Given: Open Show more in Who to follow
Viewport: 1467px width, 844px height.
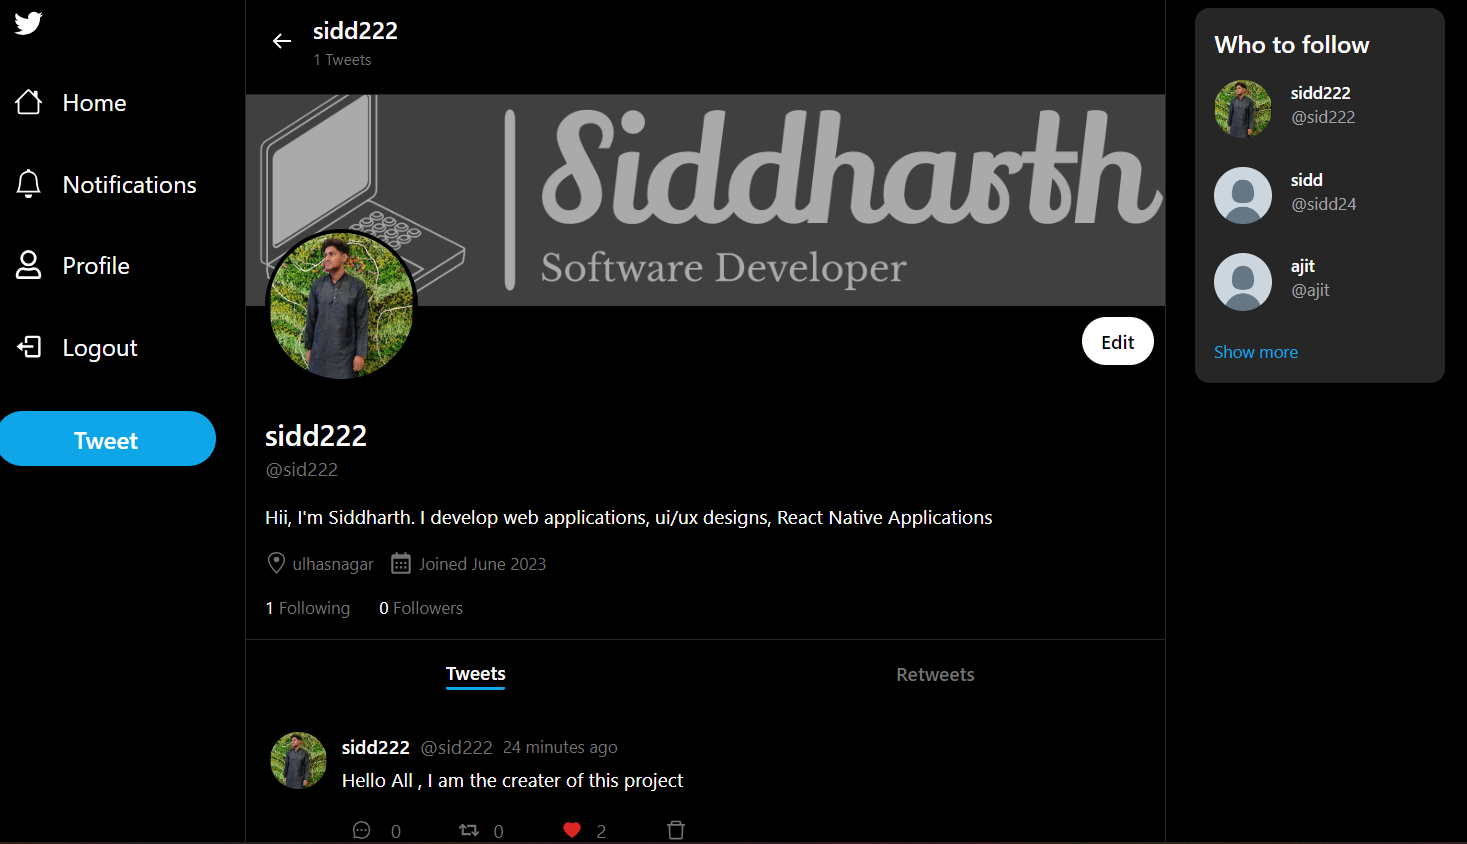Looking at the screenshot, I should [x=1255, y=351].
